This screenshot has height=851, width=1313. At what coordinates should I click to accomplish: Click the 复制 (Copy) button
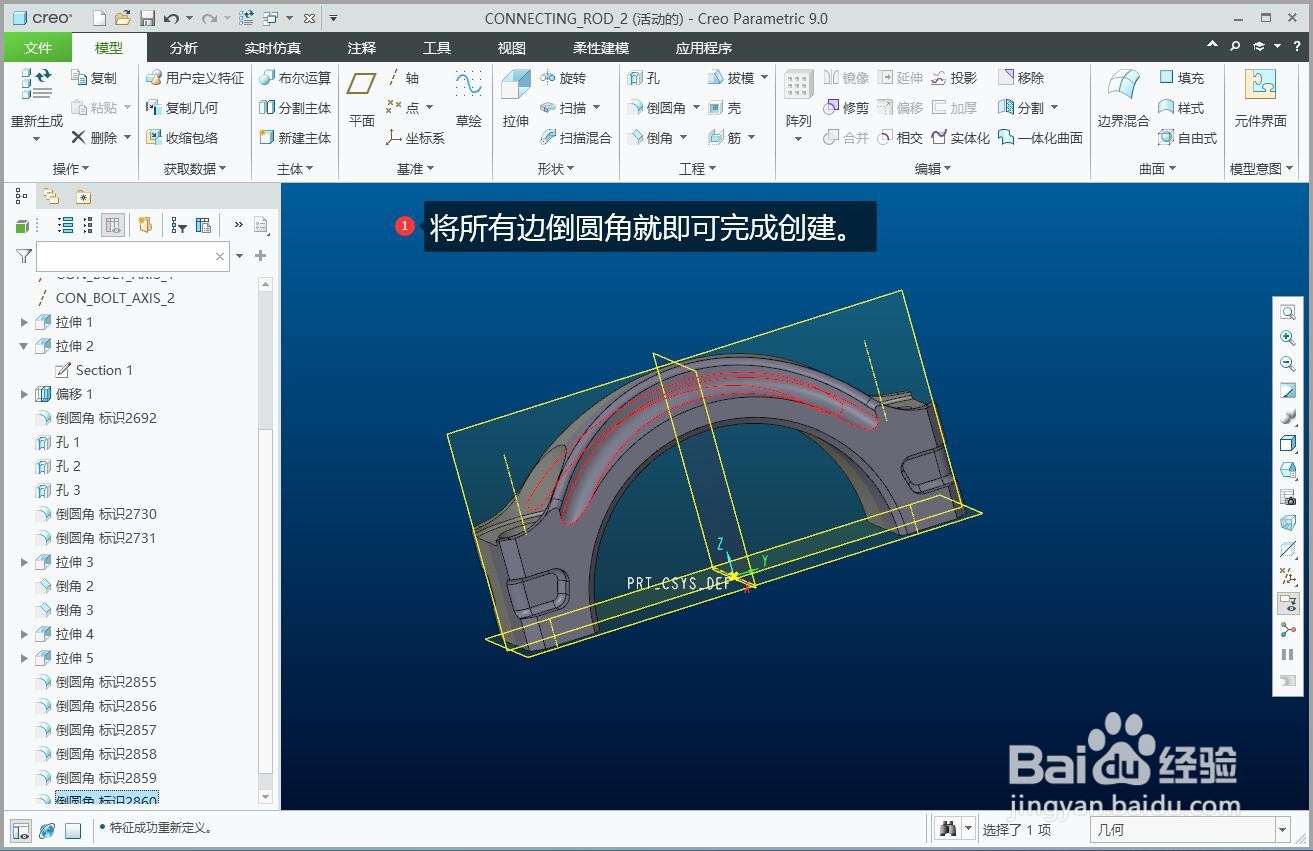pos(94,78)
